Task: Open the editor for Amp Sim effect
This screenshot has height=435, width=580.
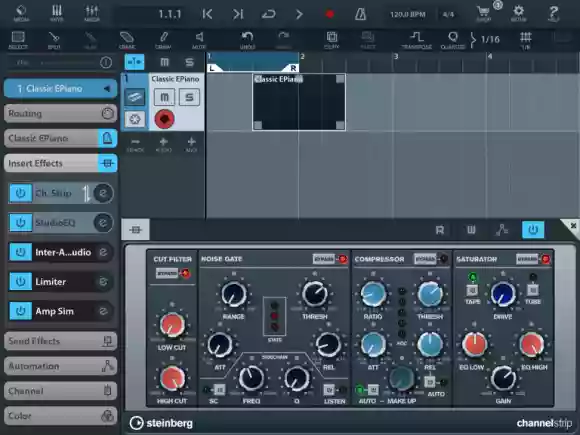Action: coord(103,311)
